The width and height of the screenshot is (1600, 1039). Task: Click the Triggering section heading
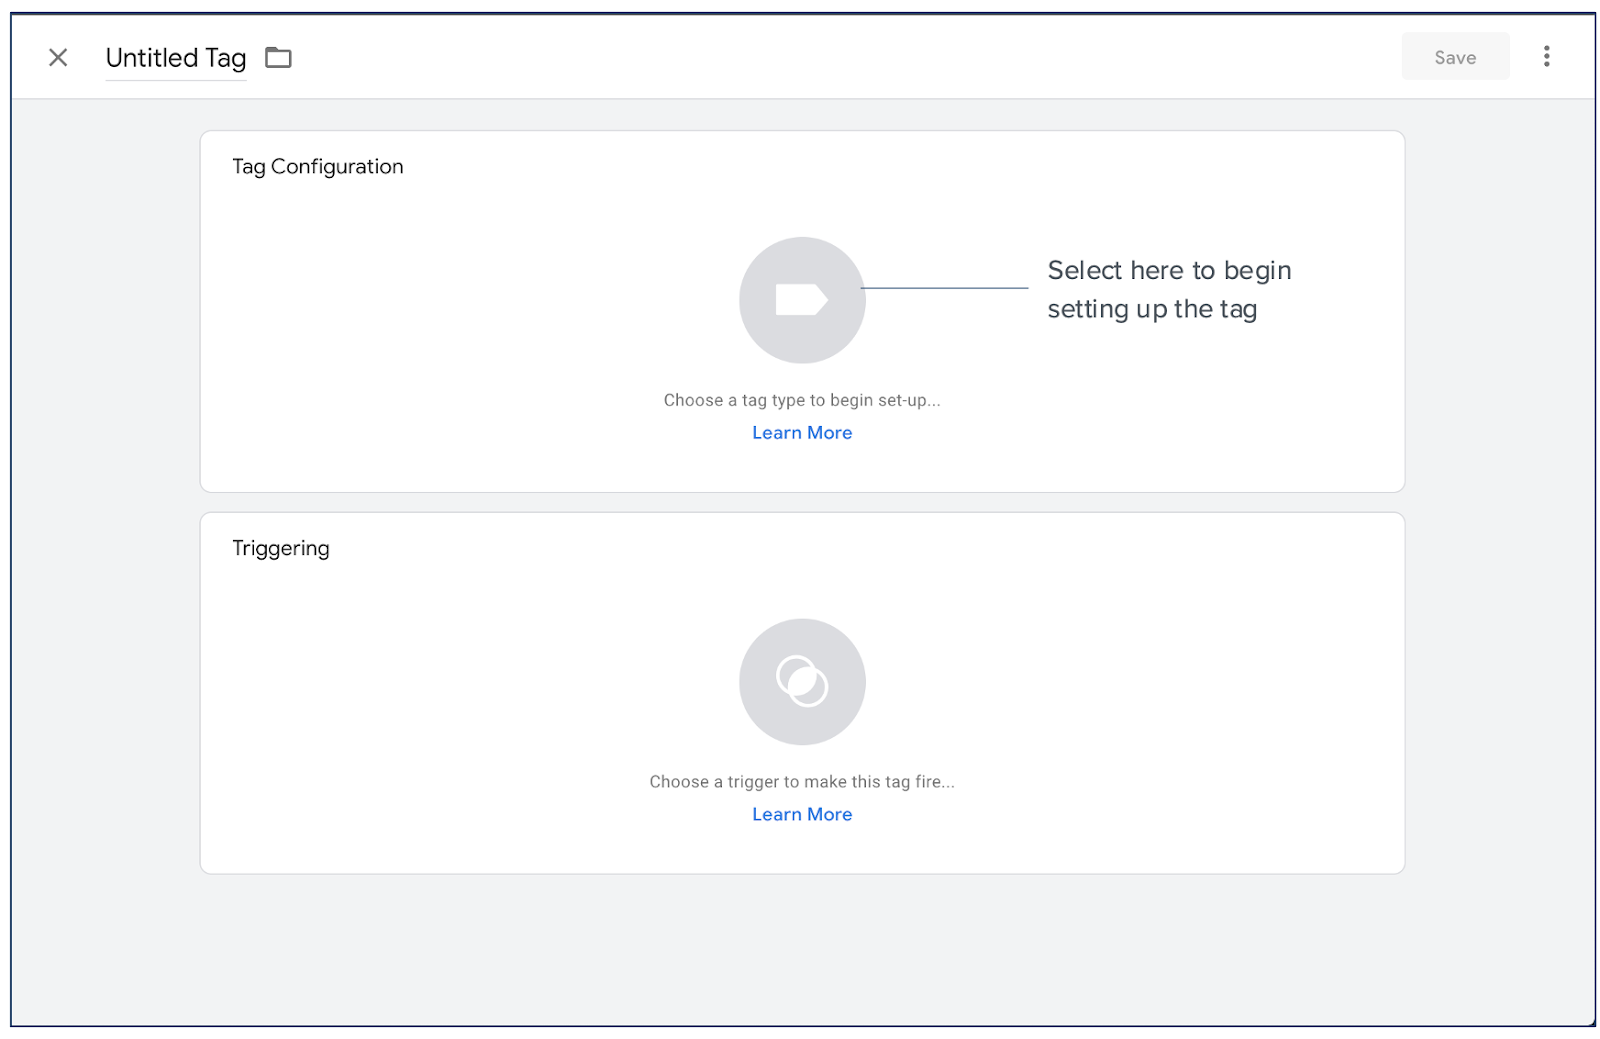281,549
